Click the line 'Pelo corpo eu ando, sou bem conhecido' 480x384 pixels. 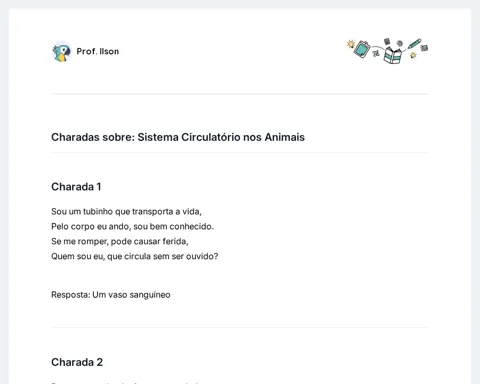pyautogui.click(x=132, y=227)
